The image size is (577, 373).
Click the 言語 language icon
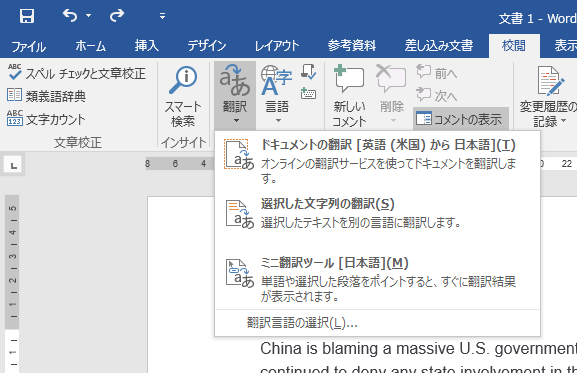pos(276,80)
